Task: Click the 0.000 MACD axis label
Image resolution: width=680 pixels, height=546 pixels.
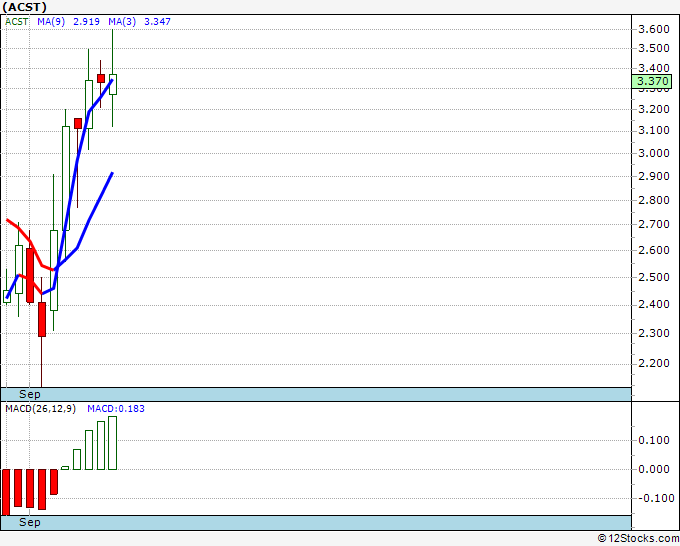Action: click(654, 469)
